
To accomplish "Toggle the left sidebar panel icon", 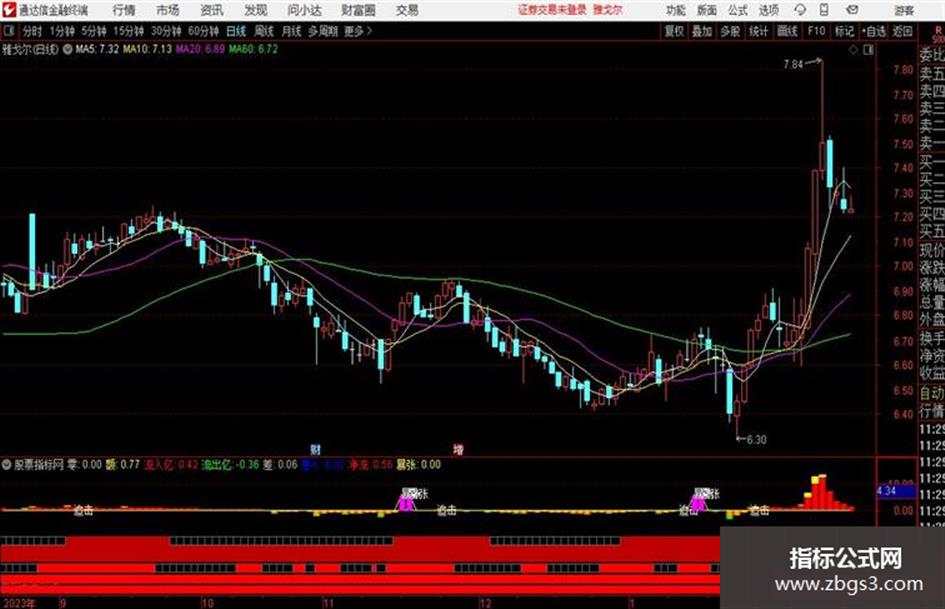I will 8,31.
